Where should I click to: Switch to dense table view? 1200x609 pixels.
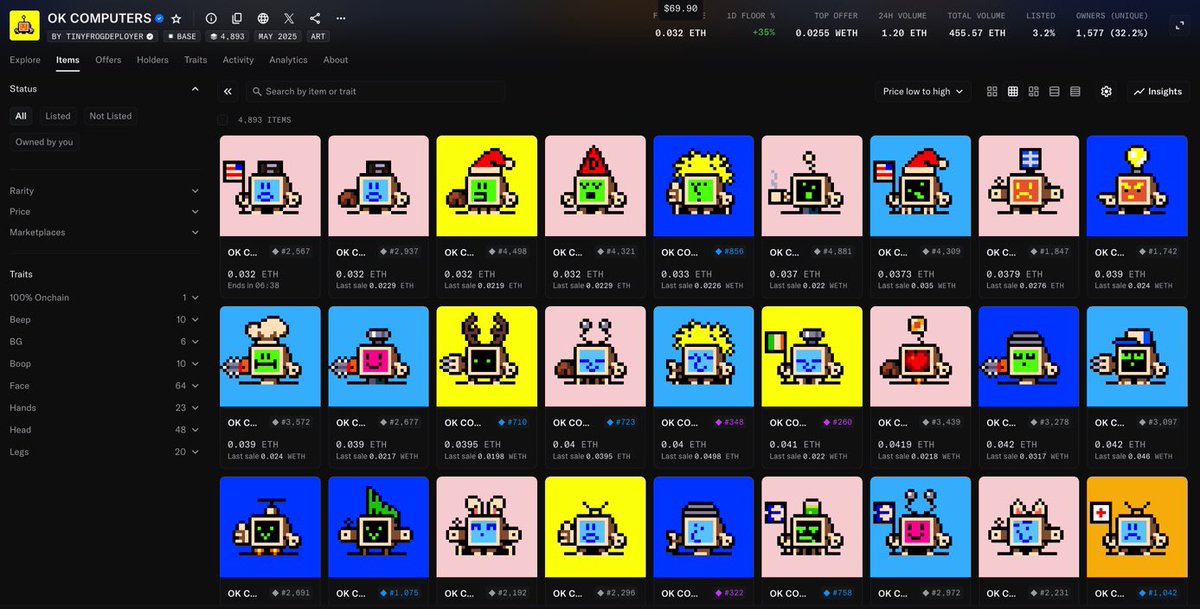click(x=1075, y=91)
